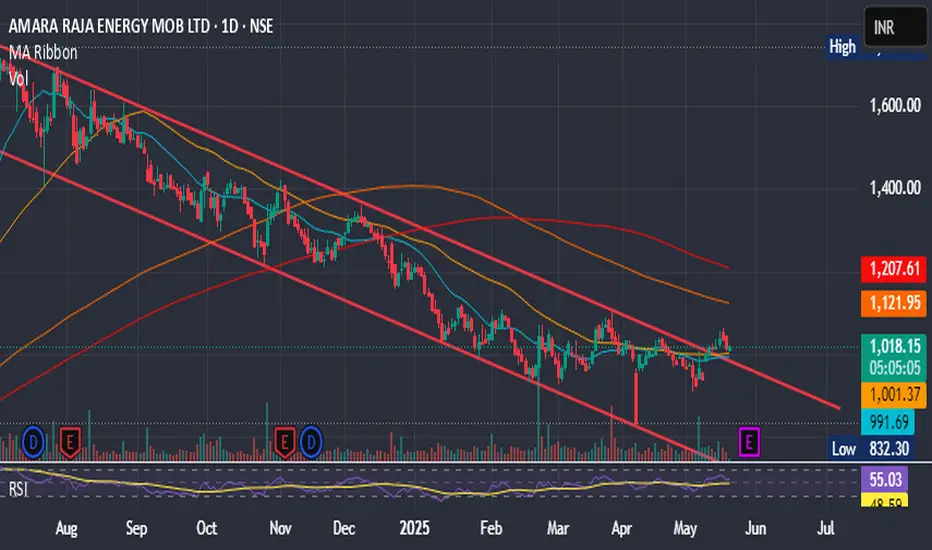932x550 pixels.
Task: Click the 1,600.00 price axis label
Action: 895,106
